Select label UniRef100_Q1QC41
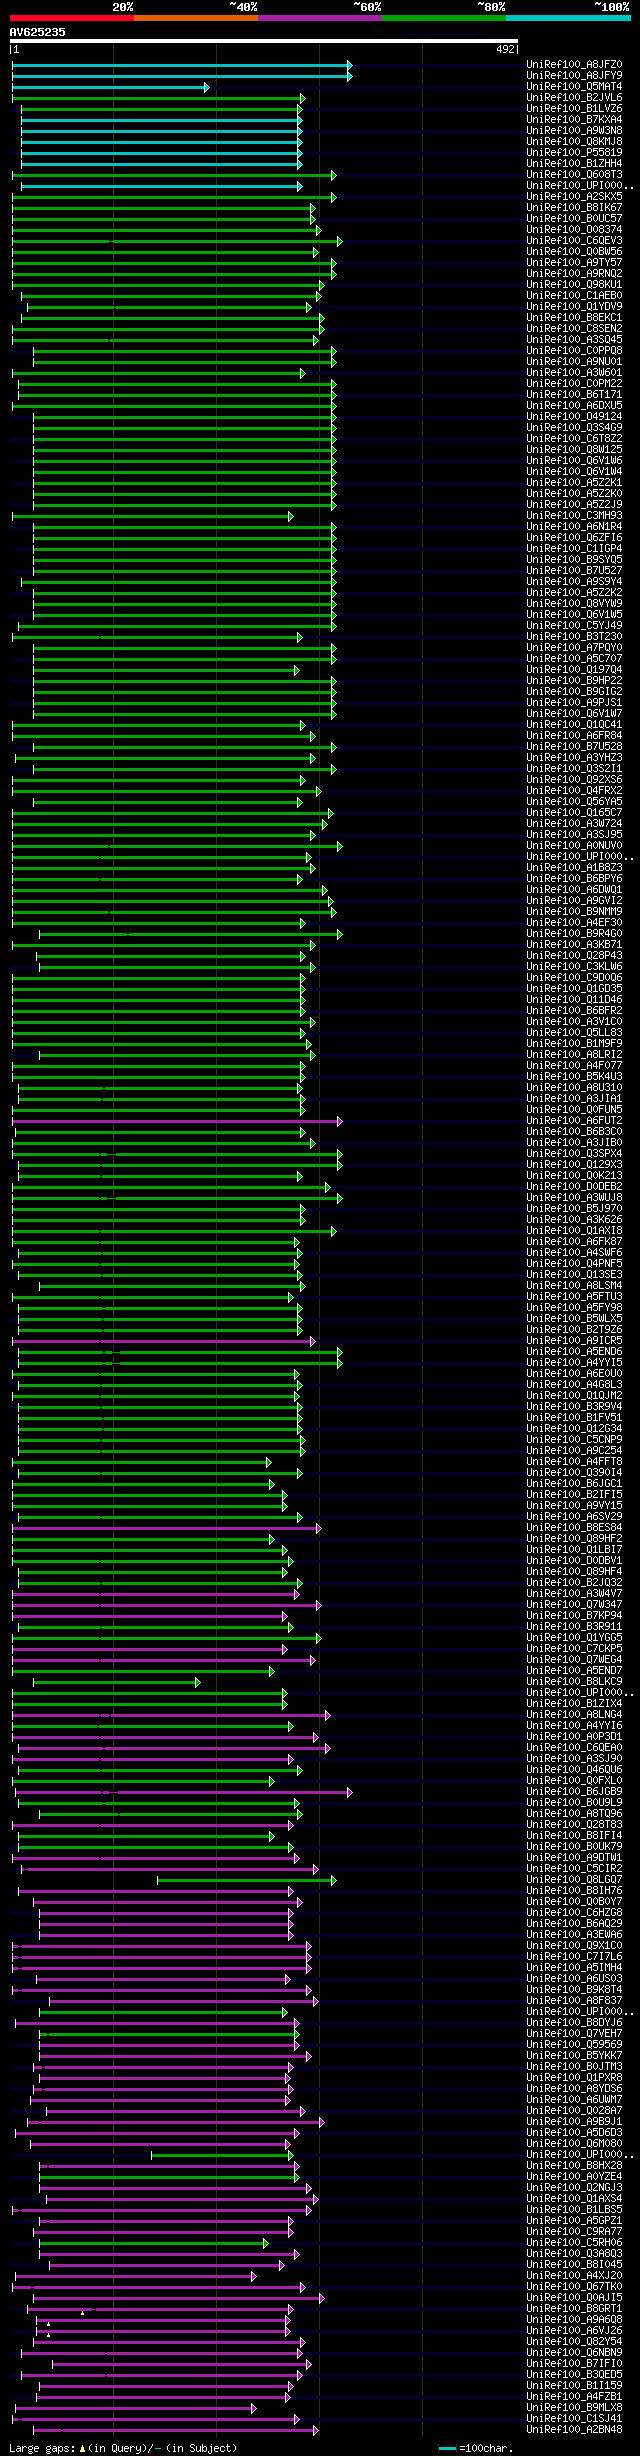Viewport: 640px width, 2456px height. [x=574, y=725]
